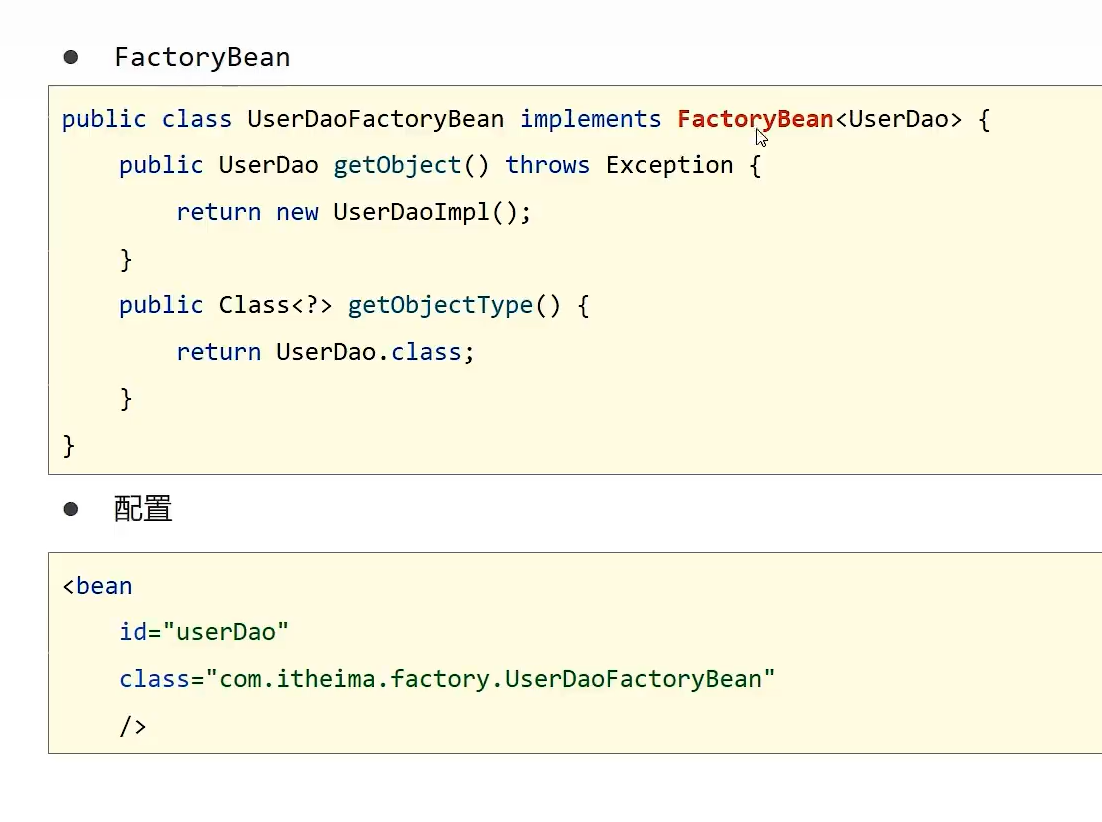1102x822 pixels.
Task: Click the bullet before the 配置 heading
Action: coord(71,509)
